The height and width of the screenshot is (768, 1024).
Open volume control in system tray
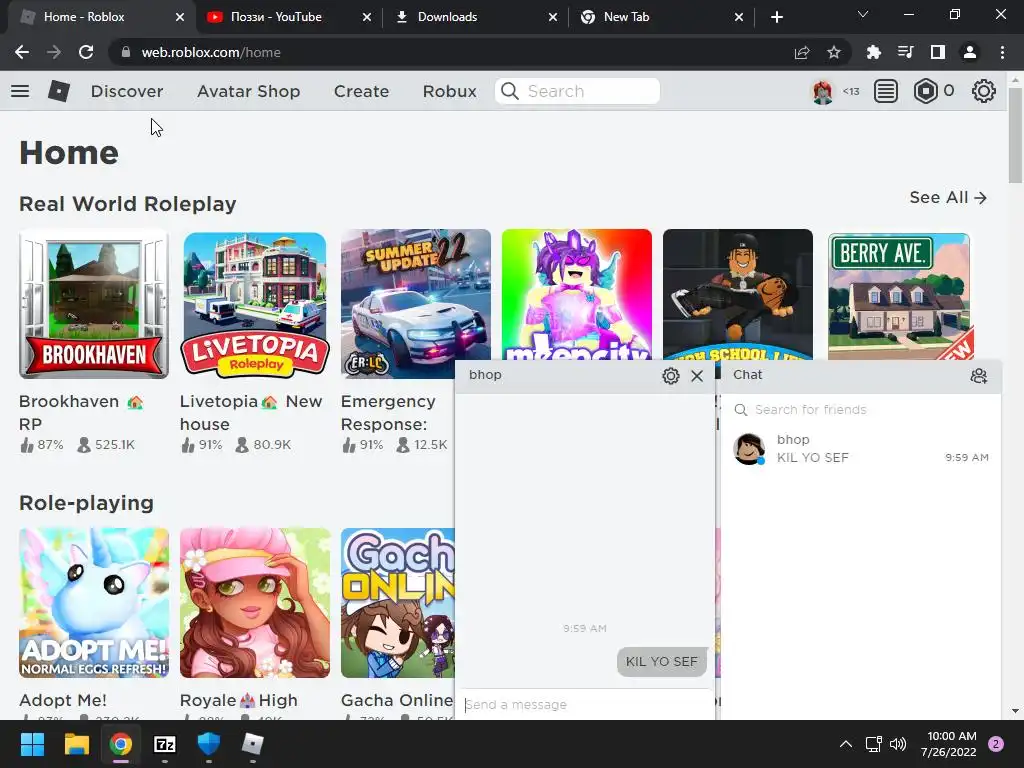898,744
